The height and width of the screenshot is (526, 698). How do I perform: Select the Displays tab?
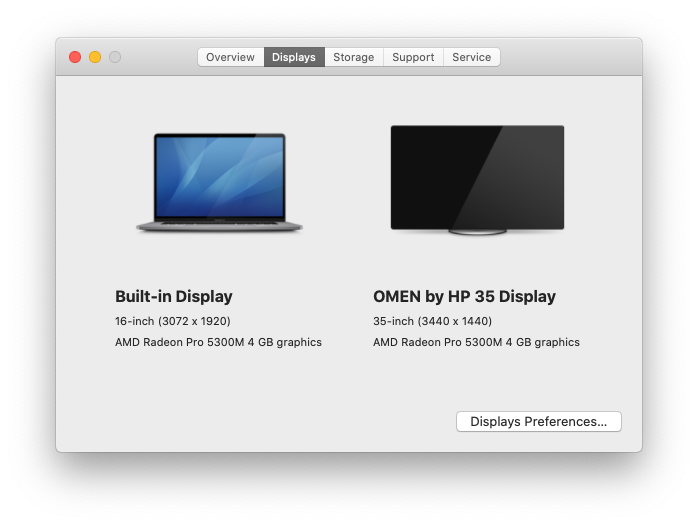coord(294,57)
